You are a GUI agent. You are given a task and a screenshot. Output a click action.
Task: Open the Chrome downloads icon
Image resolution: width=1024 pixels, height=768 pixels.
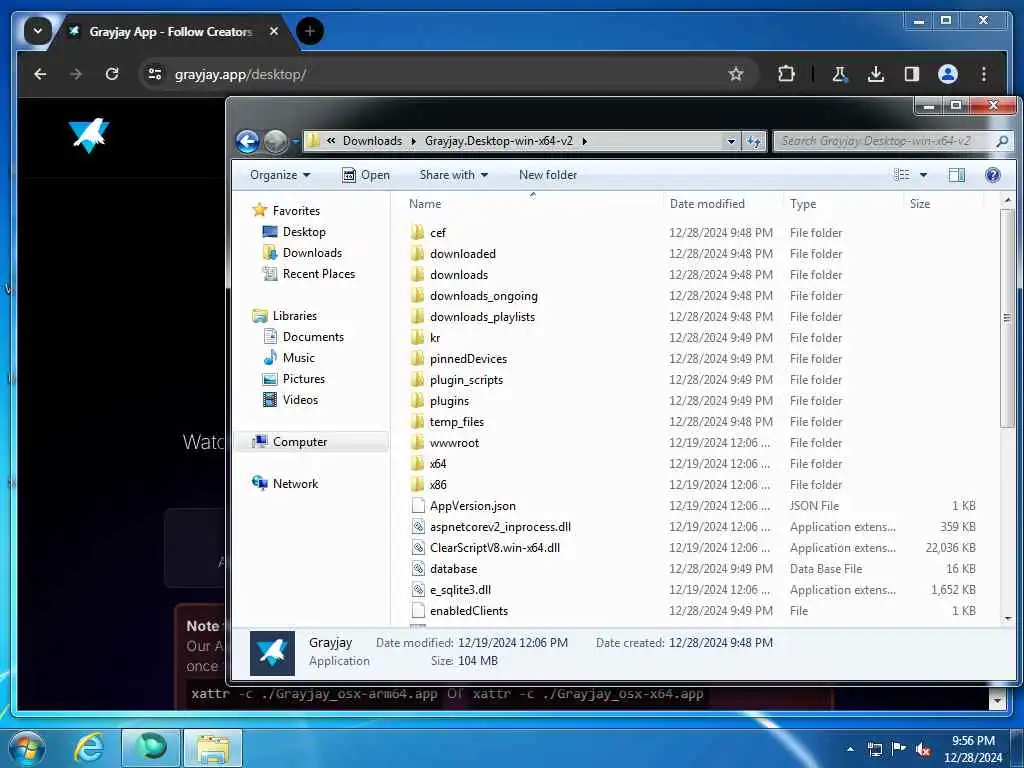(876, 74)
